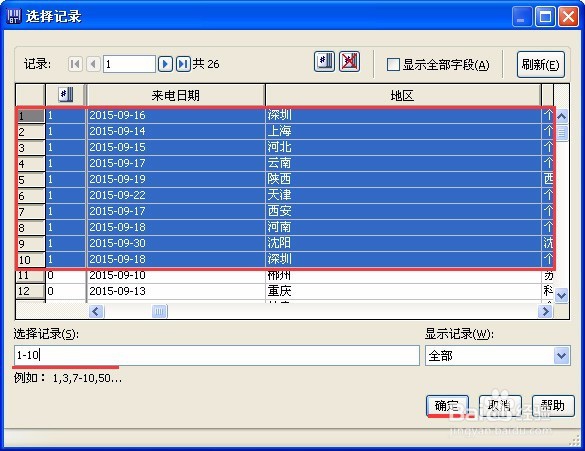The height and width of the screenshot is (451, 585).
Task: Click the BarTender window title icon
Action: 14,16
